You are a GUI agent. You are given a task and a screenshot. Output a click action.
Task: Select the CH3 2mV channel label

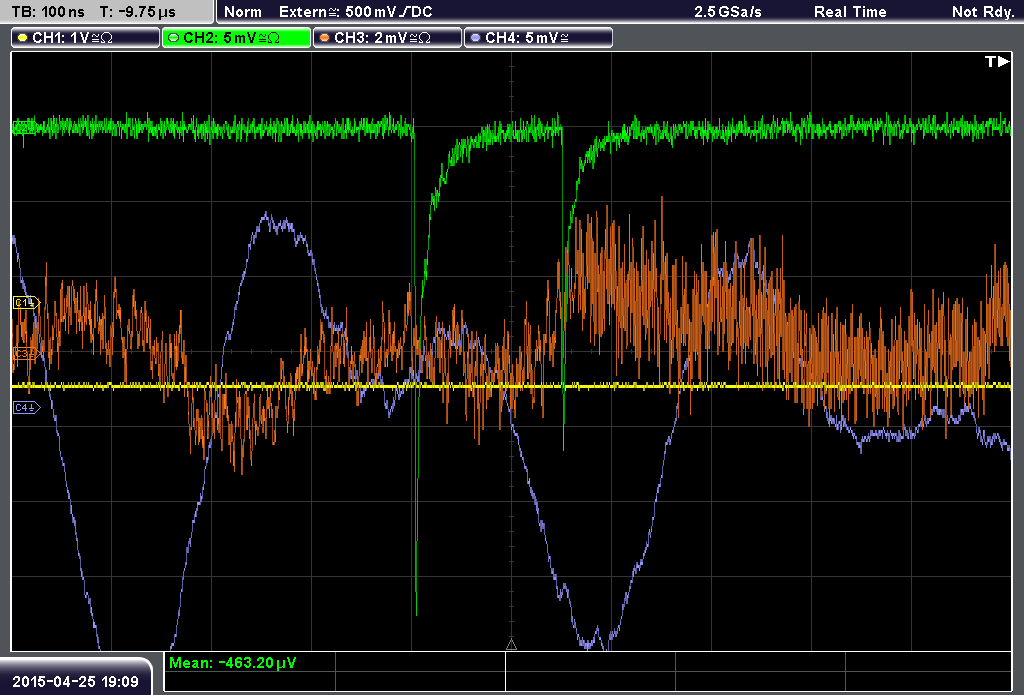coord(387,38)
